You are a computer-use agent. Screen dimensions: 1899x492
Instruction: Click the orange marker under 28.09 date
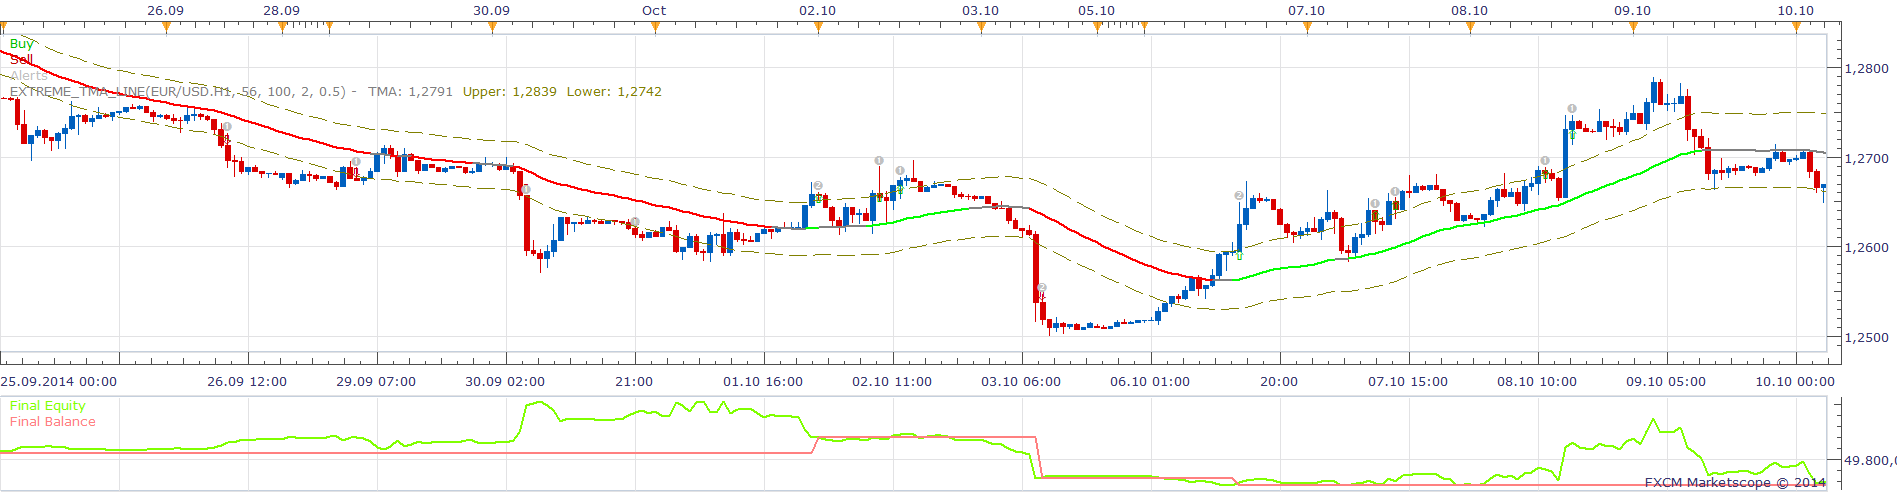pyautogui.click(x=283, y=28)
